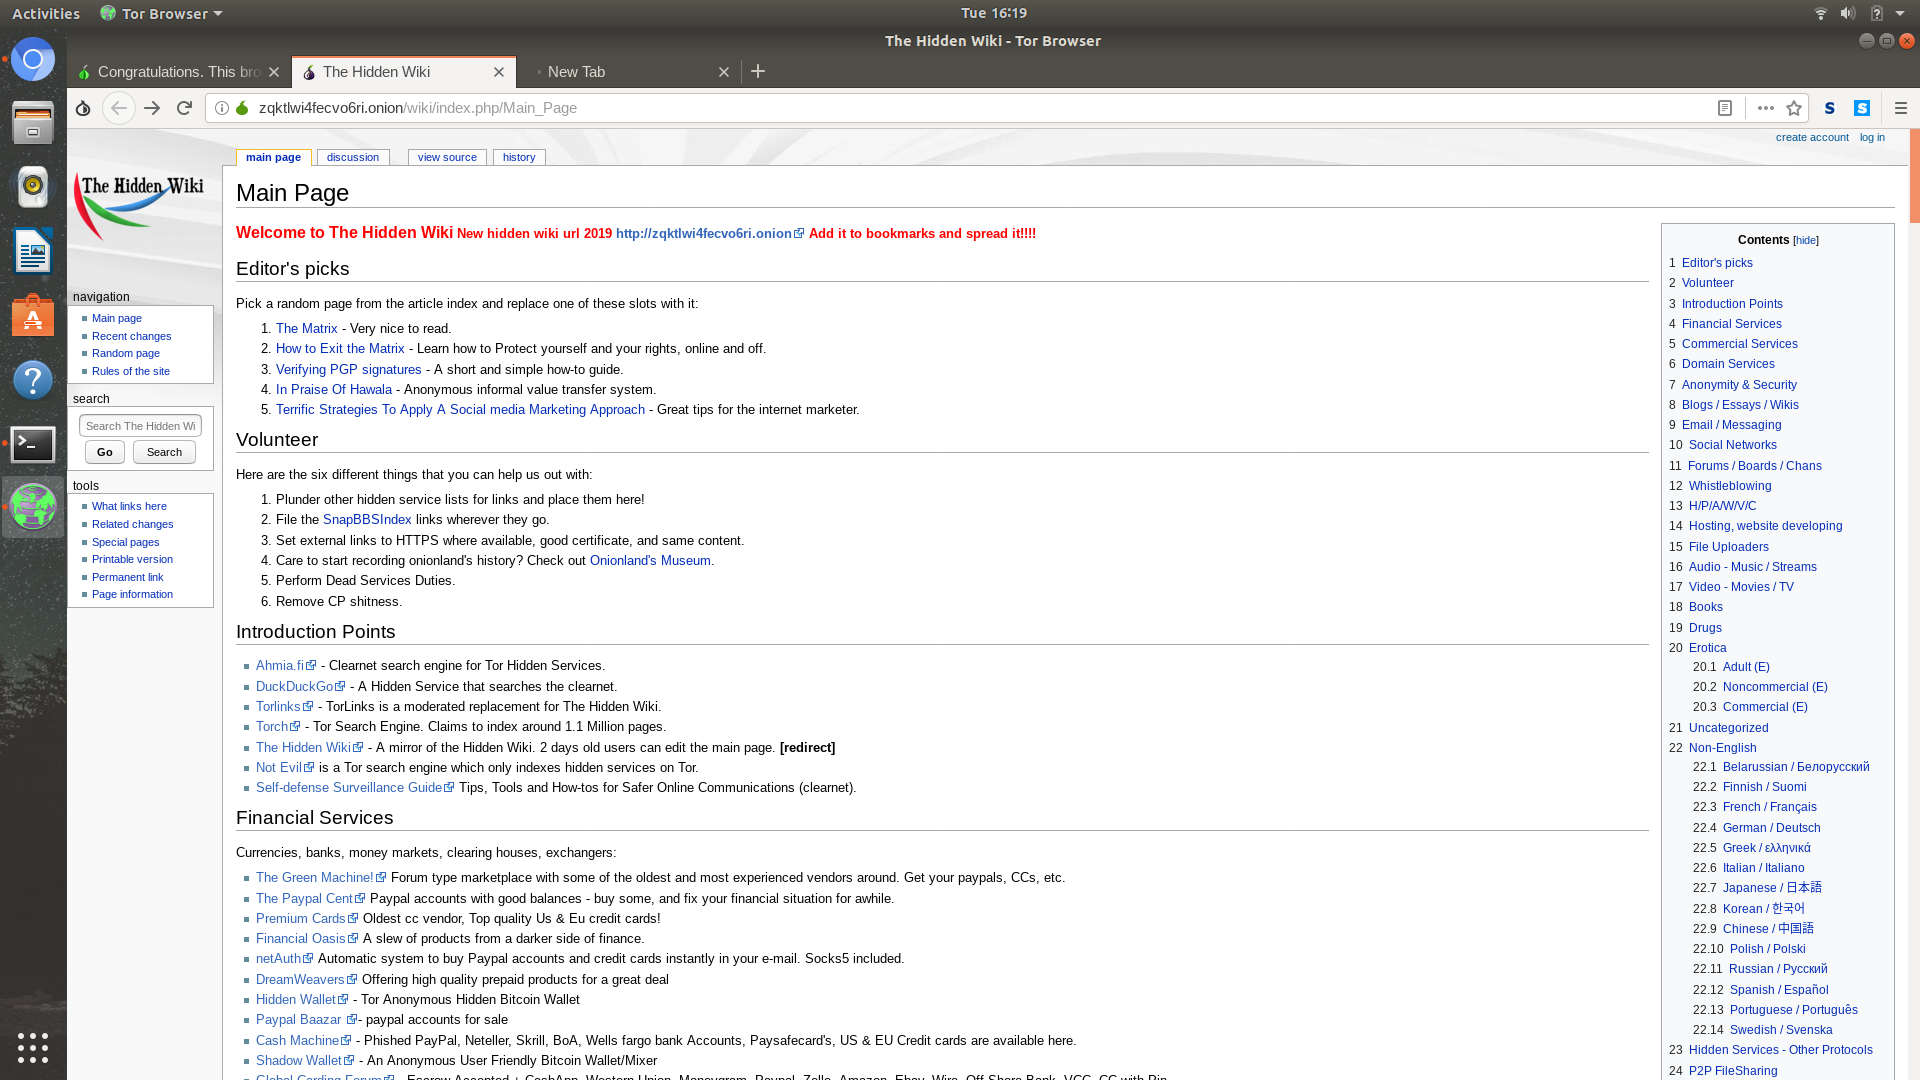The image size is (1920, 1080).
Task: Jump to Anonymity & Security in Contents
Action: (1739, 385)
